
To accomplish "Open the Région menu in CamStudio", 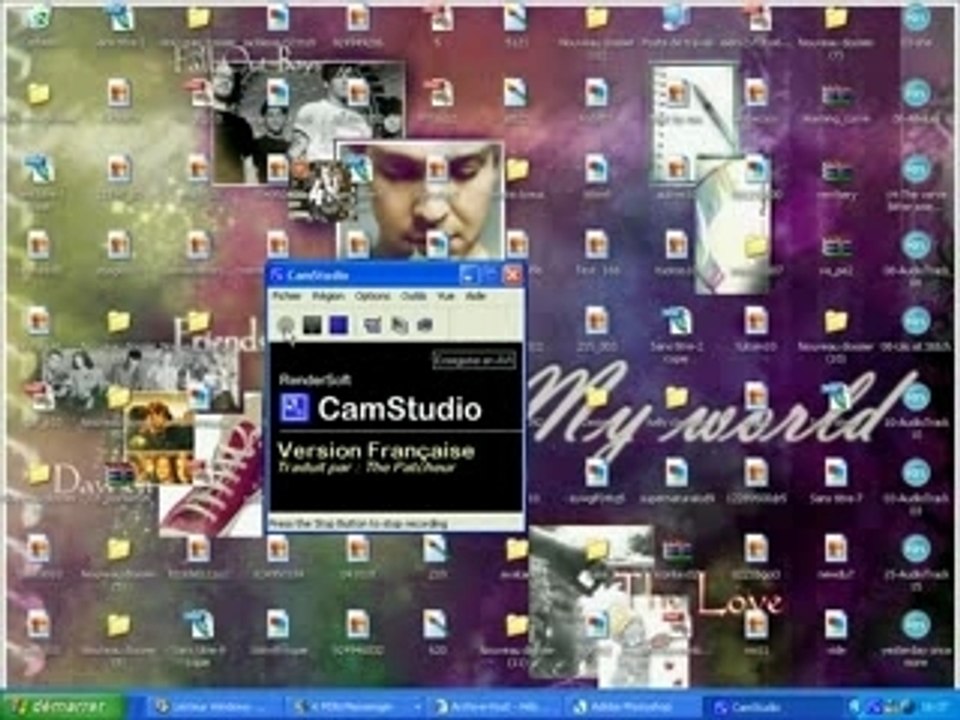I will coord(328,296).
